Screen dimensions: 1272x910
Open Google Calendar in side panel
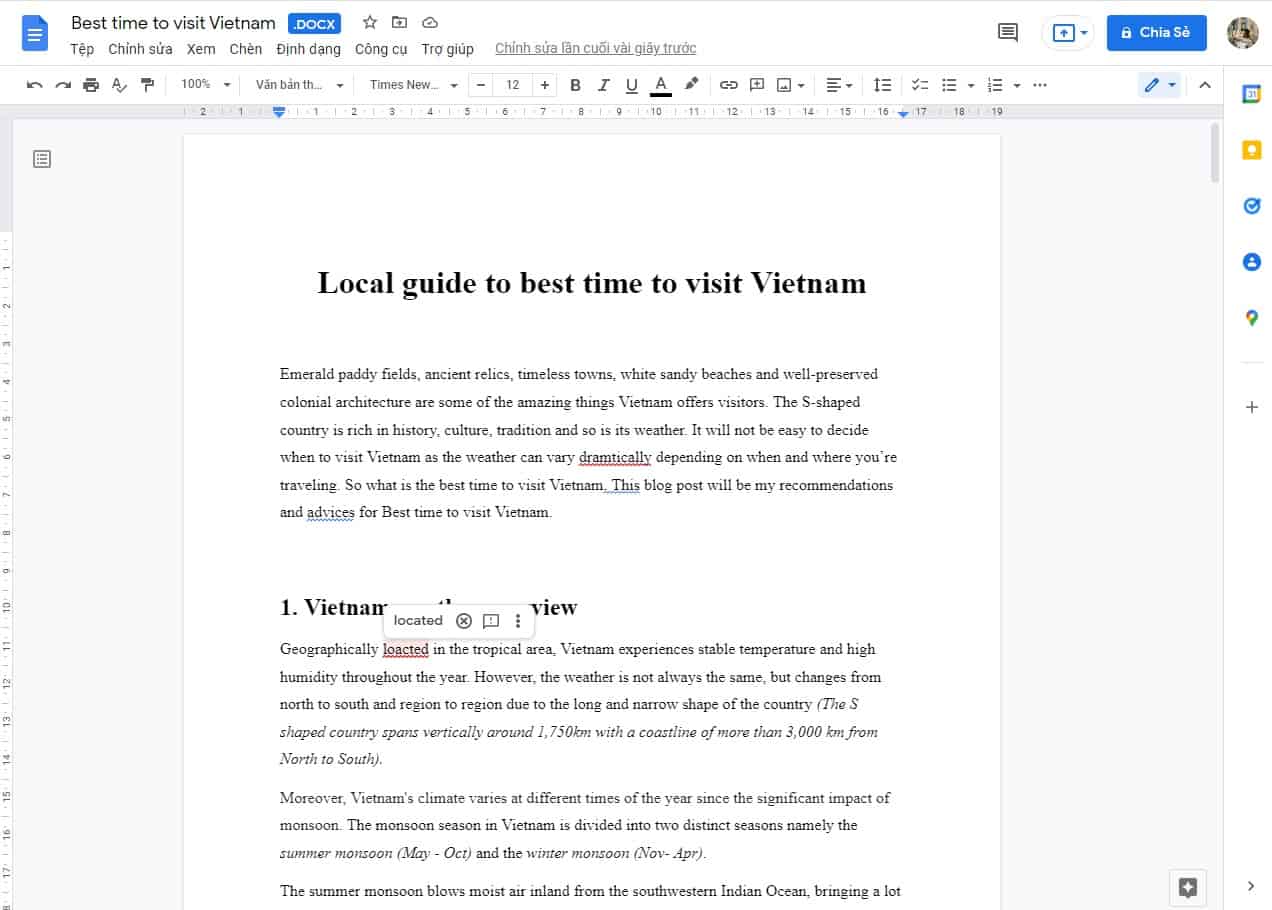pos(1251,94)
